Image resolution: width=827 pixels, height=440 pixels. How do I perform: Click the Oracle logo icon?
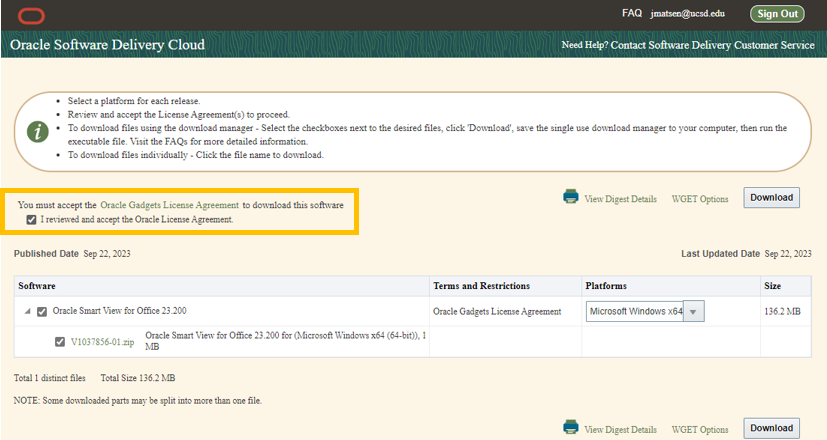(x=32, y=14)
